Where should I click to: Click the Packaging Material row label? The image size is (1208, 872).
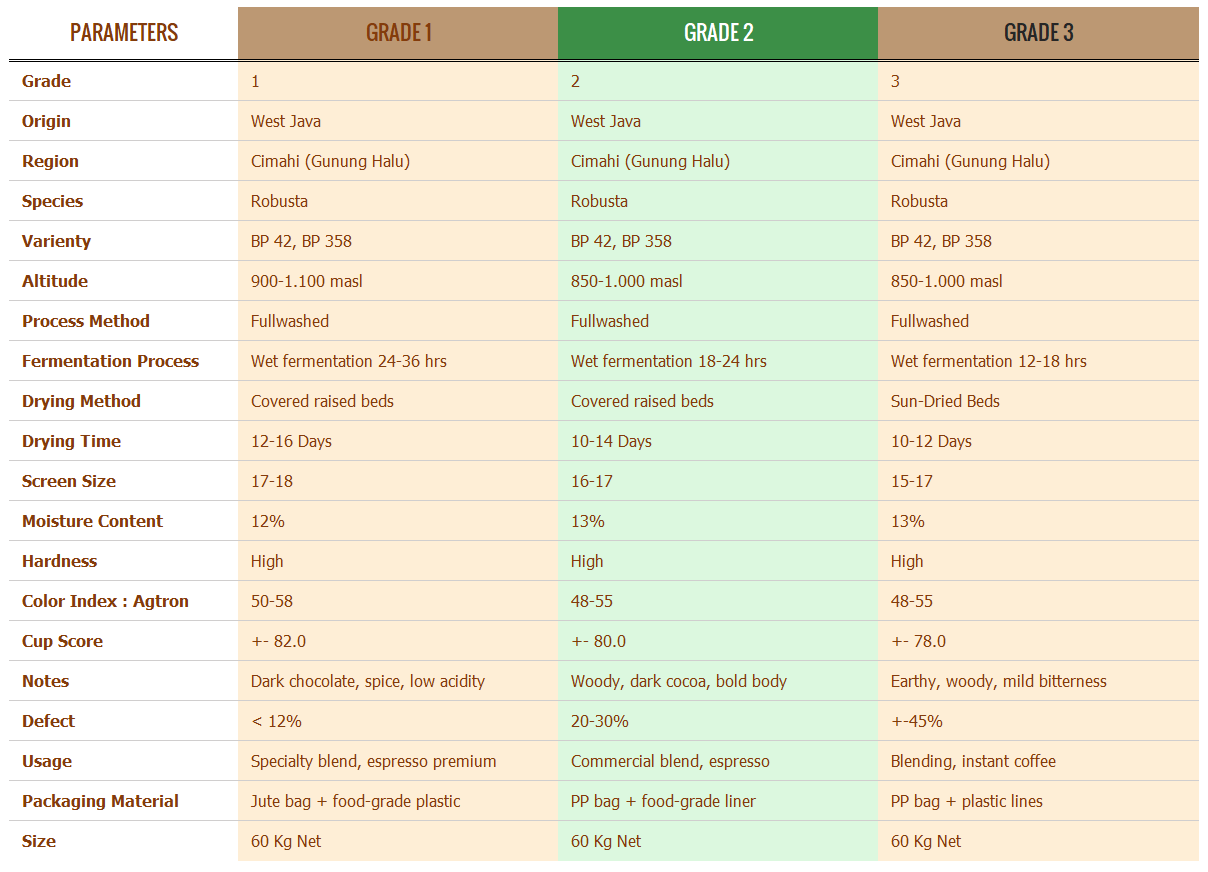click(100, 801)
